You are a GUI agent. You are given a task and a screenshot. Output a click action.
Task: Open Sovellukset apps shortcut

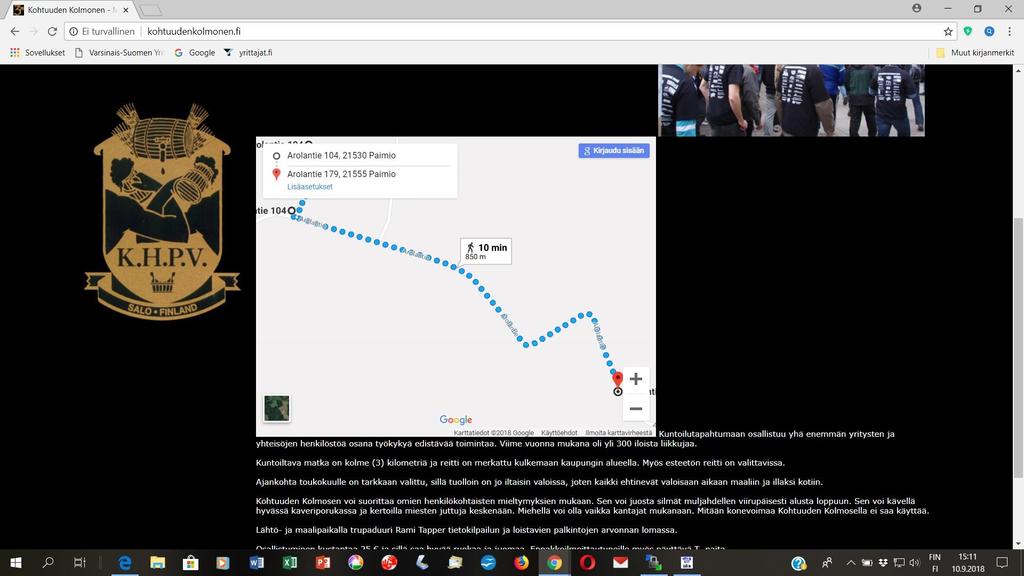click(37, 53)
